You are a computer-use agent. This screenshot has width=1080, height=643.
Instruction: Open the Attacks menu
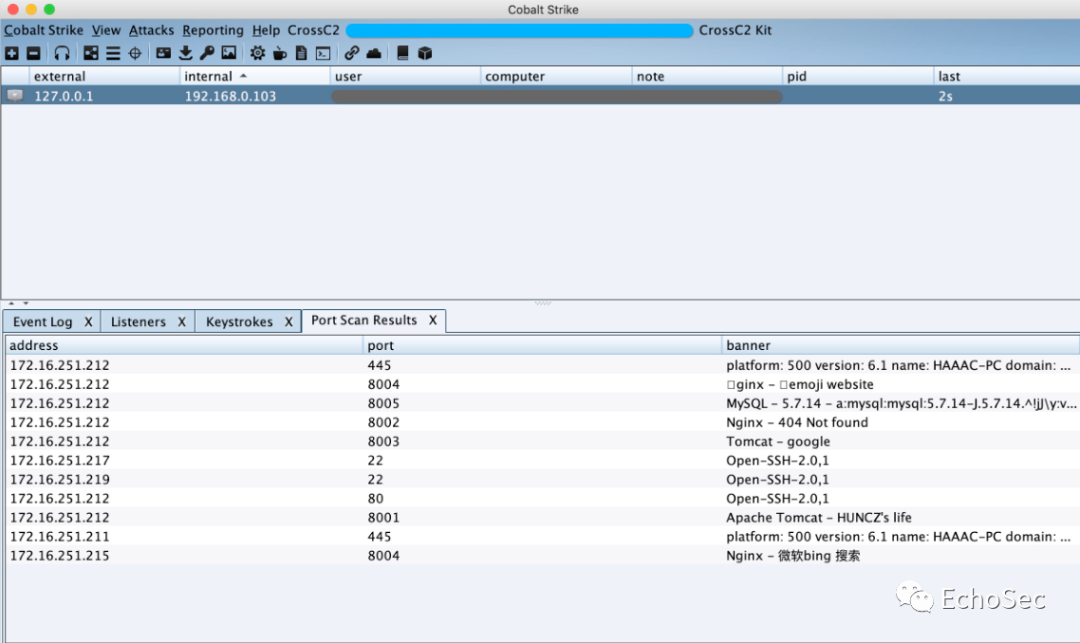[x=152, y=30]
